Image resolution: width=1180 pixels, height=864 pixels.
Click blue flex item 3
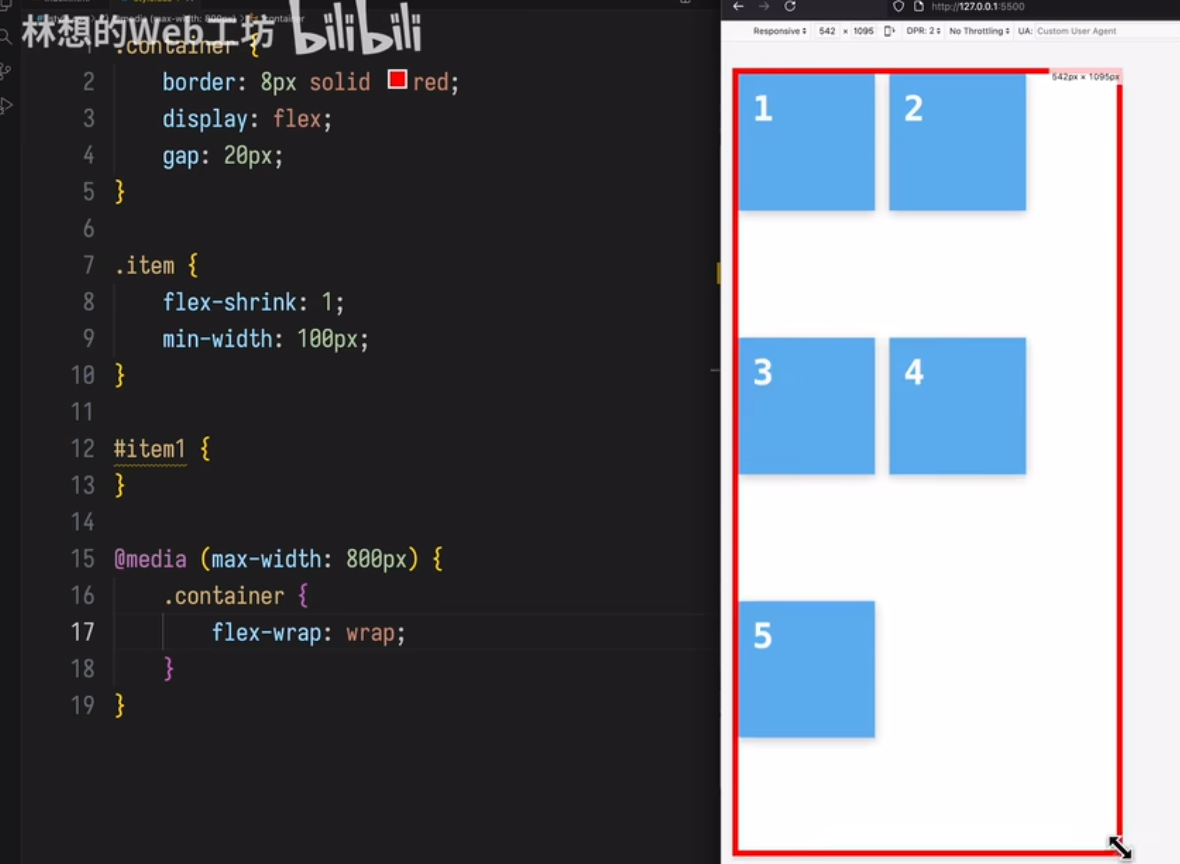pos(807,406)
